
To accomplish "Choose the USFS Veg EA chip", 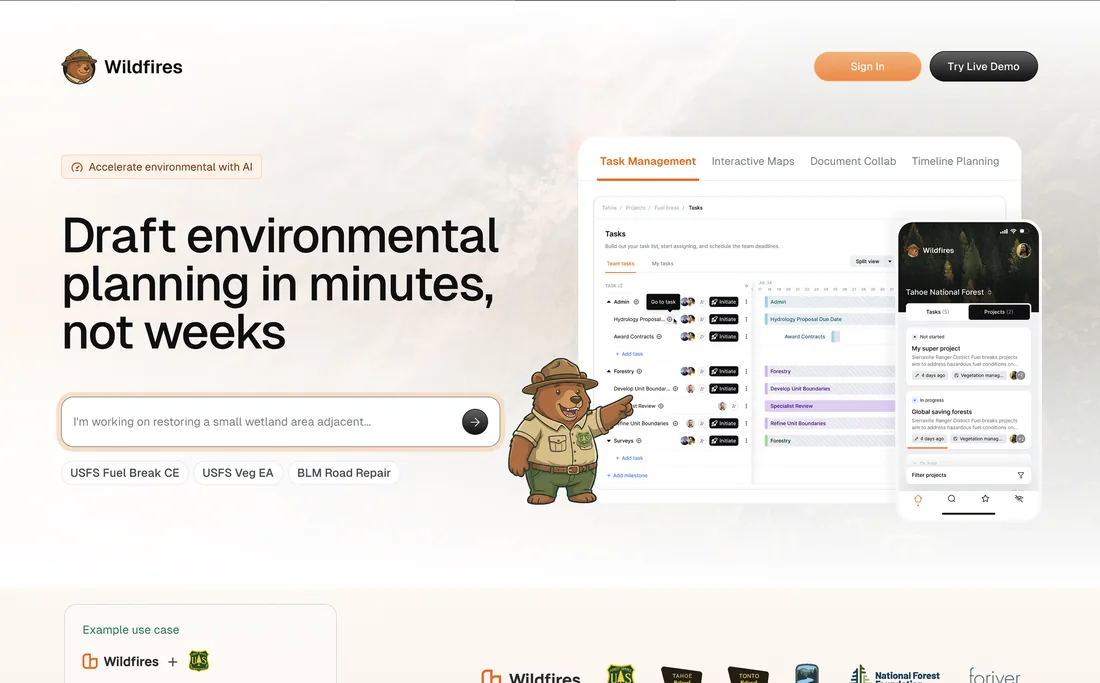I will click(x=238, y=473).
